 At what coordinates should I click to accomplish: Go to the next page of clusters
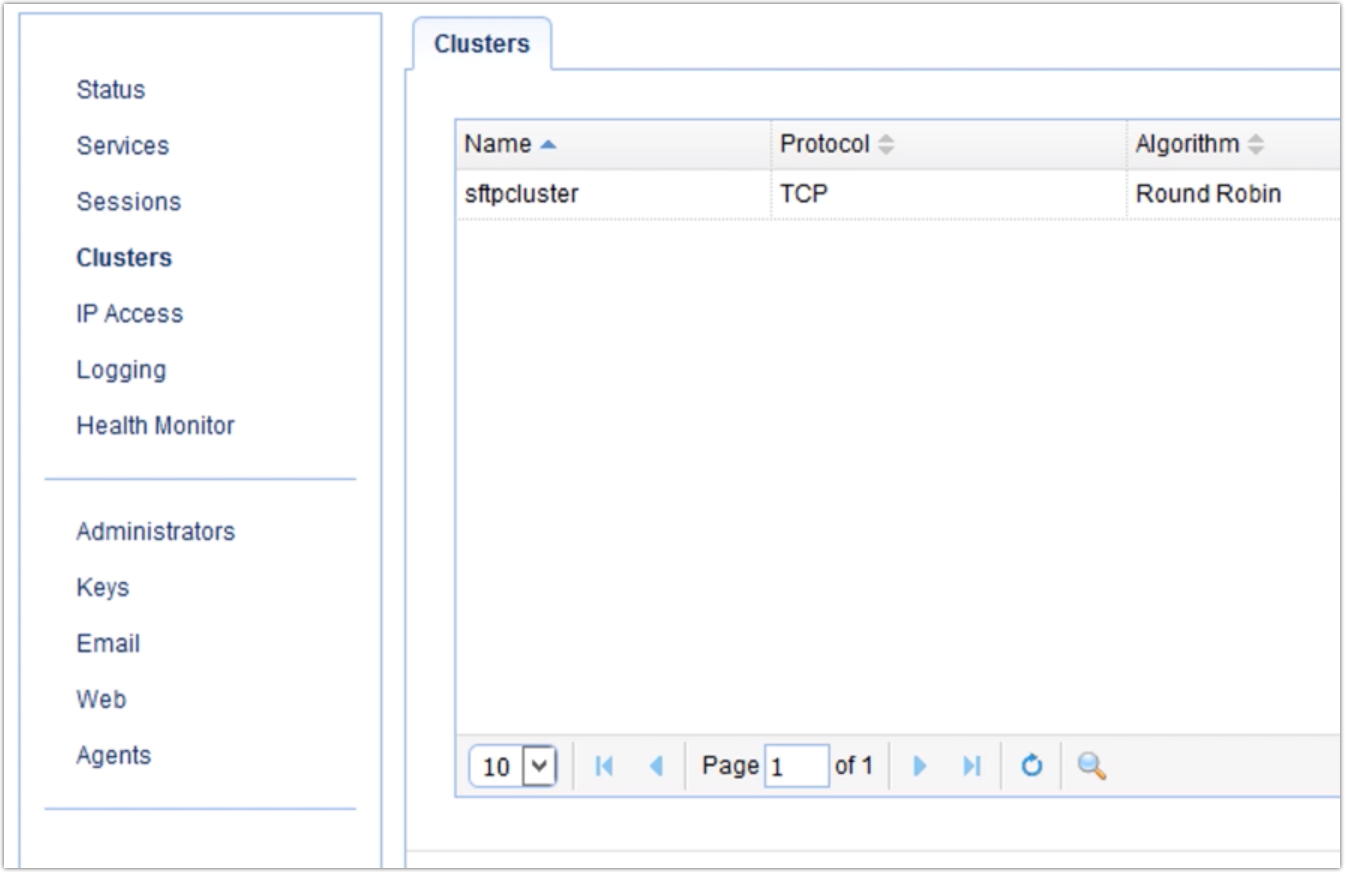[920, 767]
